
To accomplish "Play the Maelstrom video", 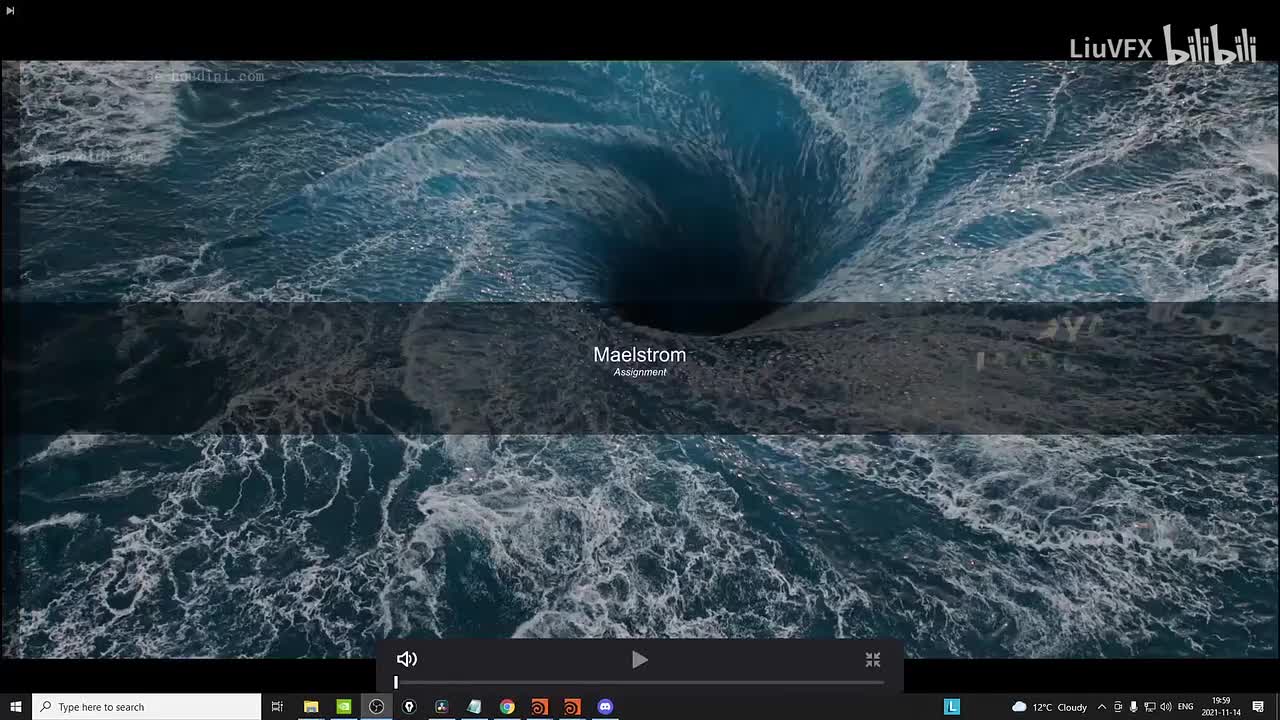I will point(640,660).
